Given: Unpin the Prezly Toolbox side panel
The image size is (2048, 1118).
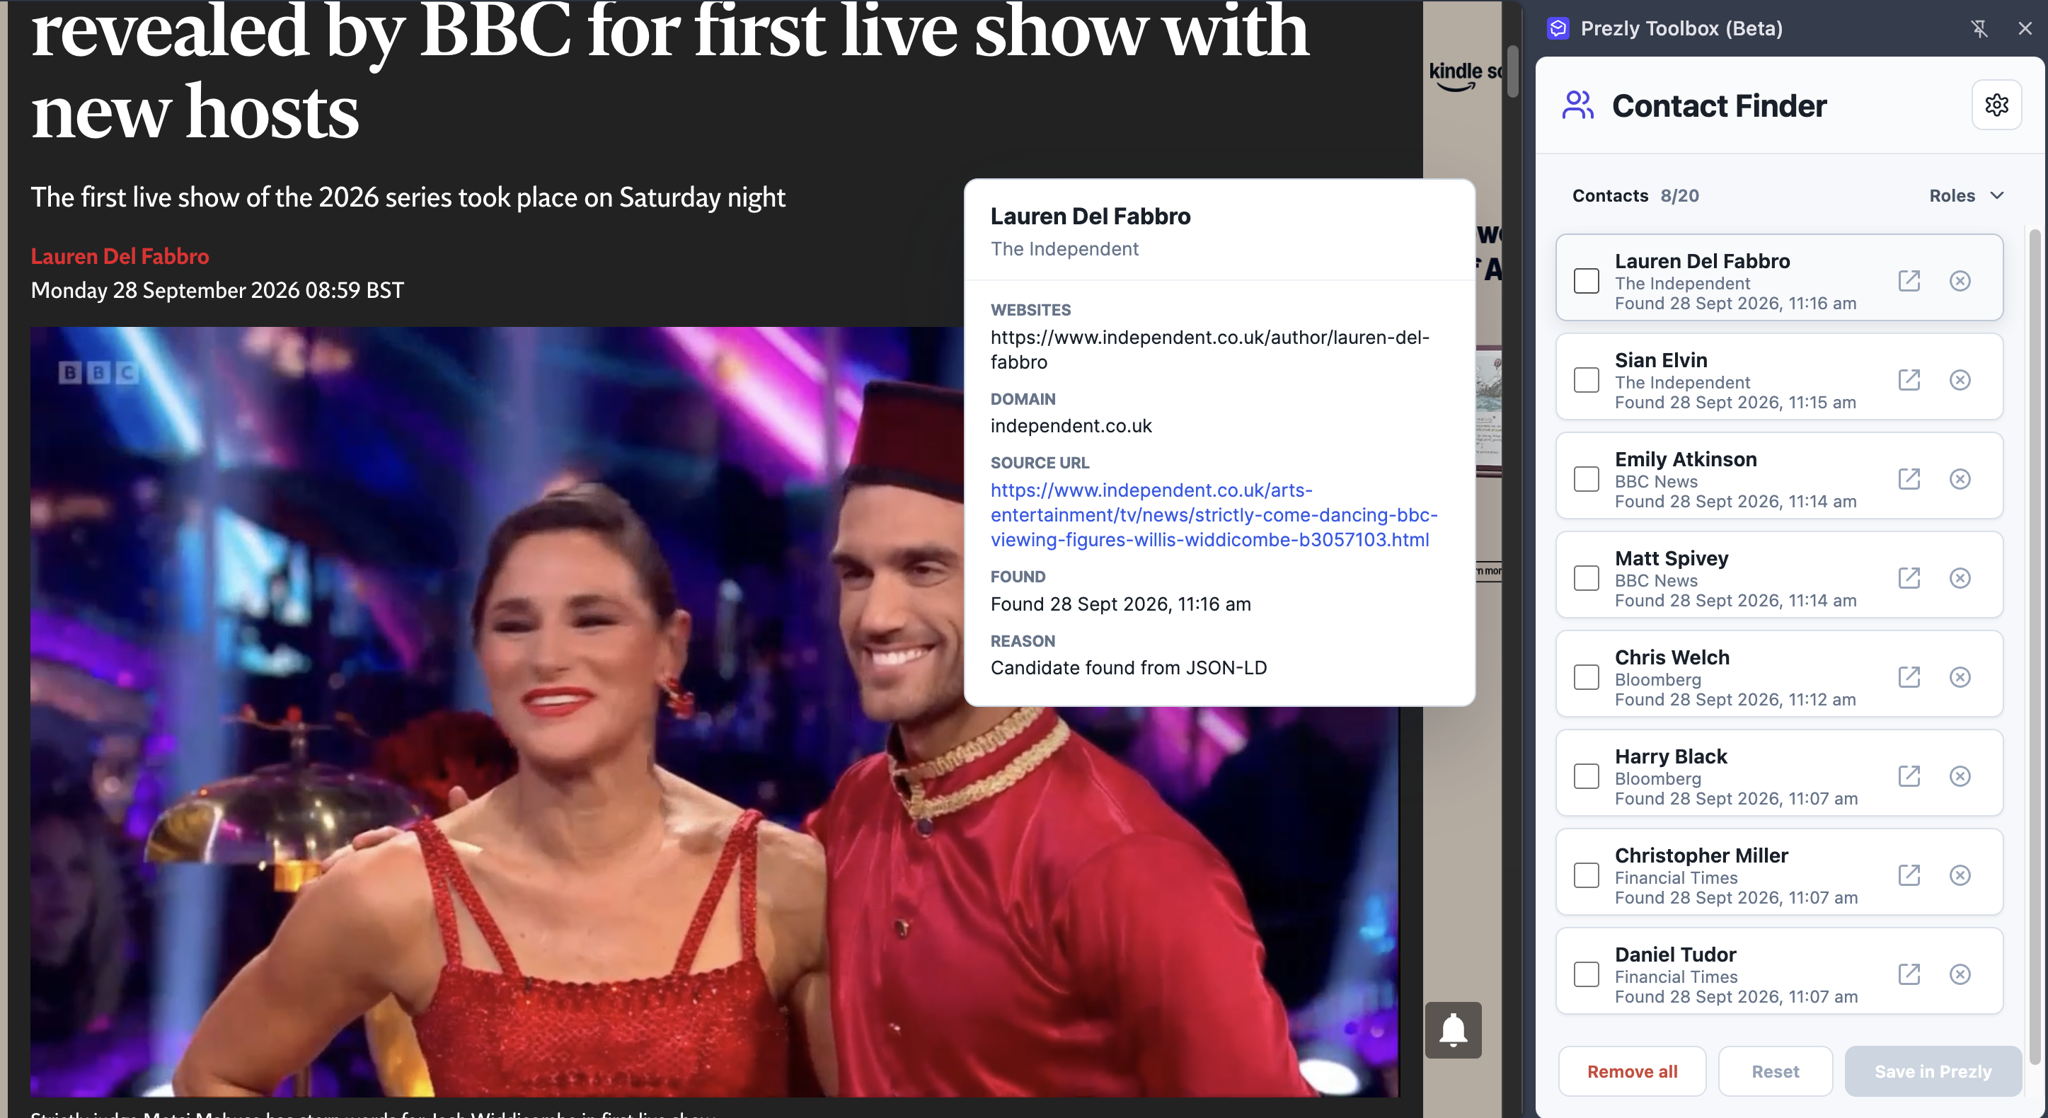Looking at the screenshot, I should [x=1979, y=29].
